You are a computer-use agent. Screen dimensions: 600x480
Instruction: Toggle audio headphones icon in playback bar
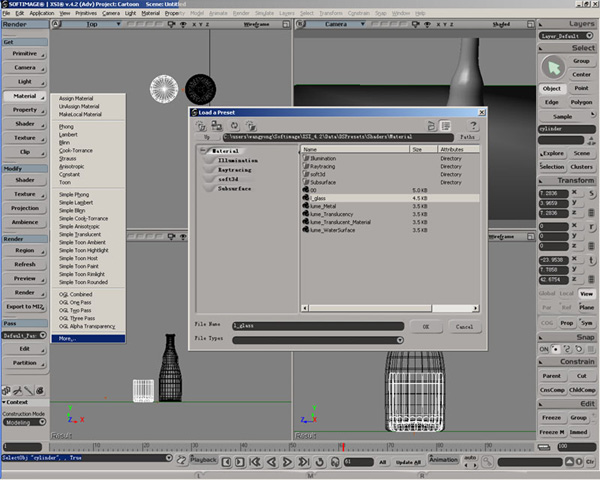[335, 462]
